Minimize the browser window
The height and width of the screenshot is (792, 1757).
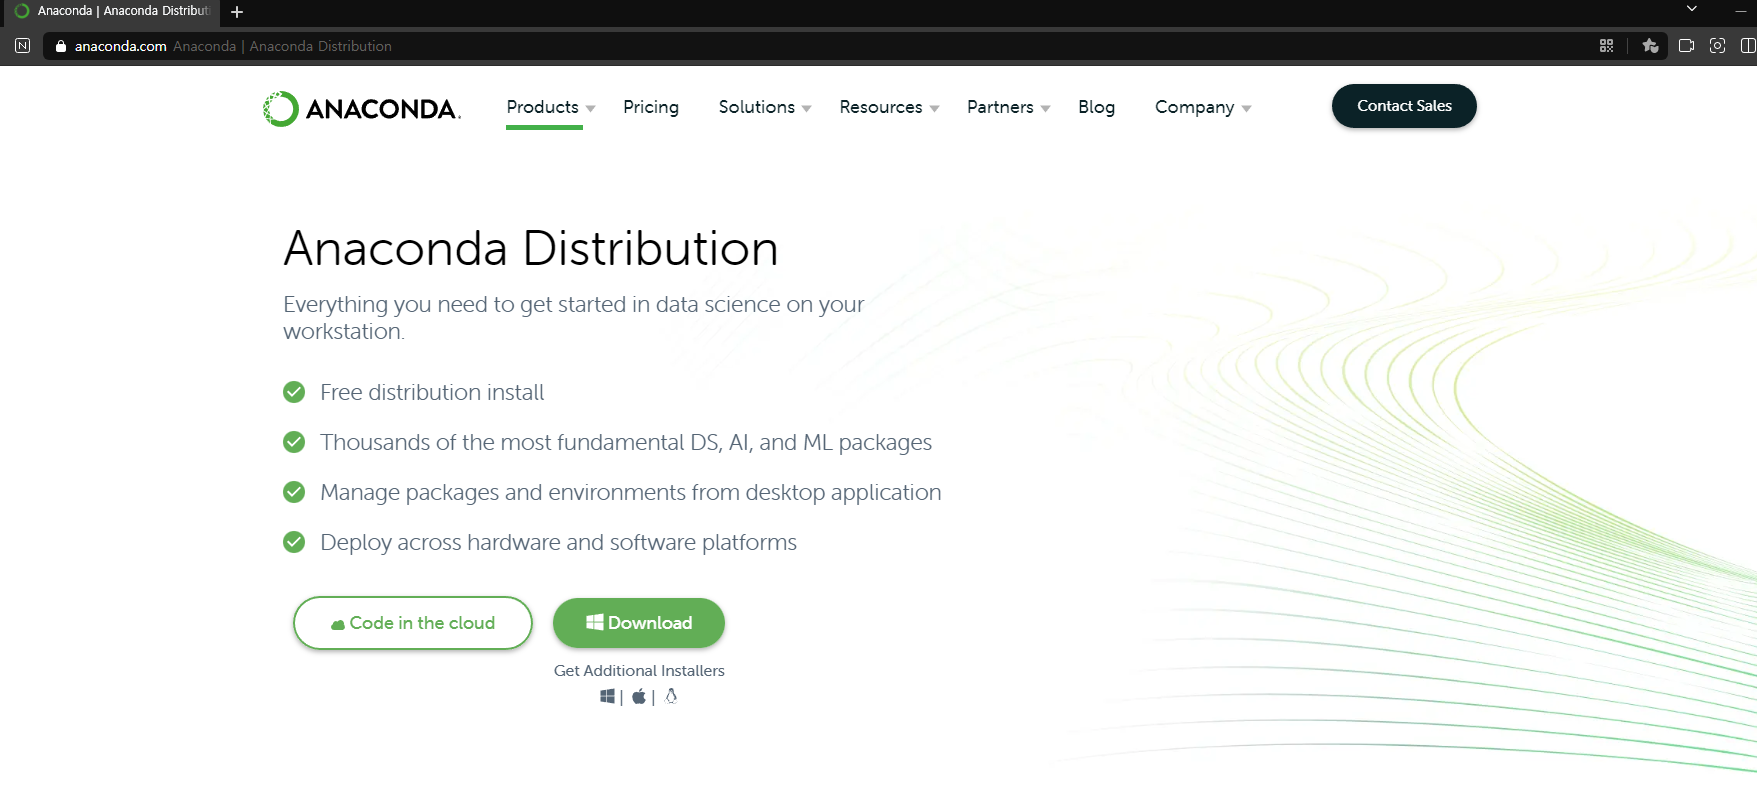pos(1741,9)
